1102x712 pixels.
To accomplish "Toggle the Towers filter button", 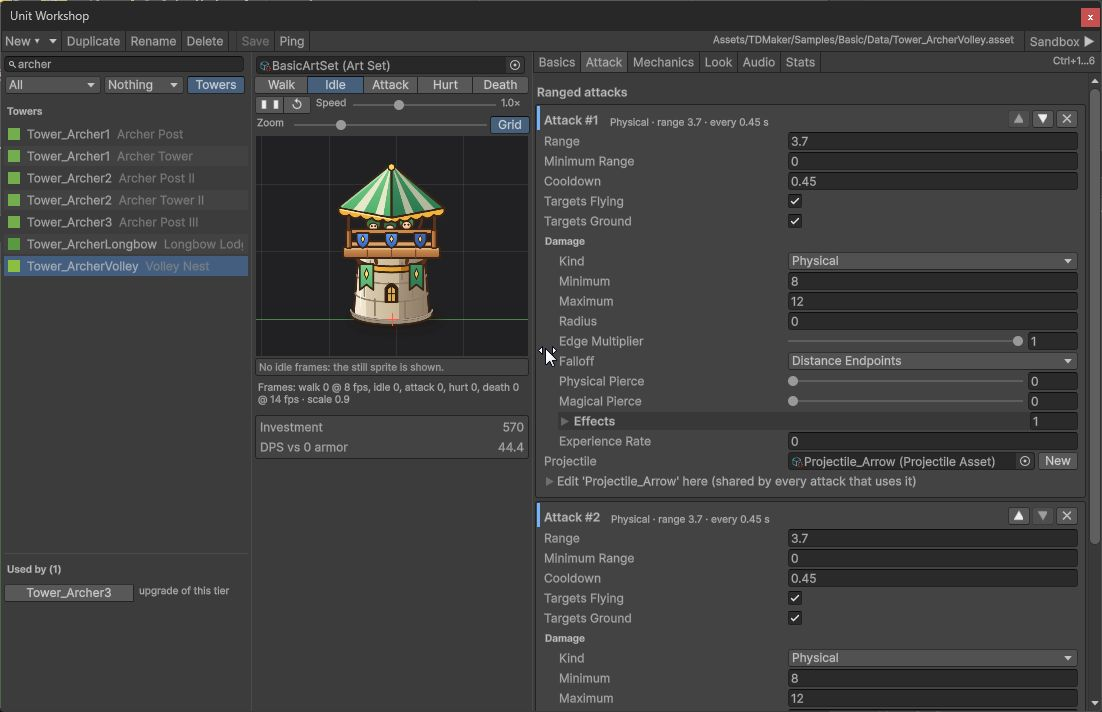I will [216, 85].
